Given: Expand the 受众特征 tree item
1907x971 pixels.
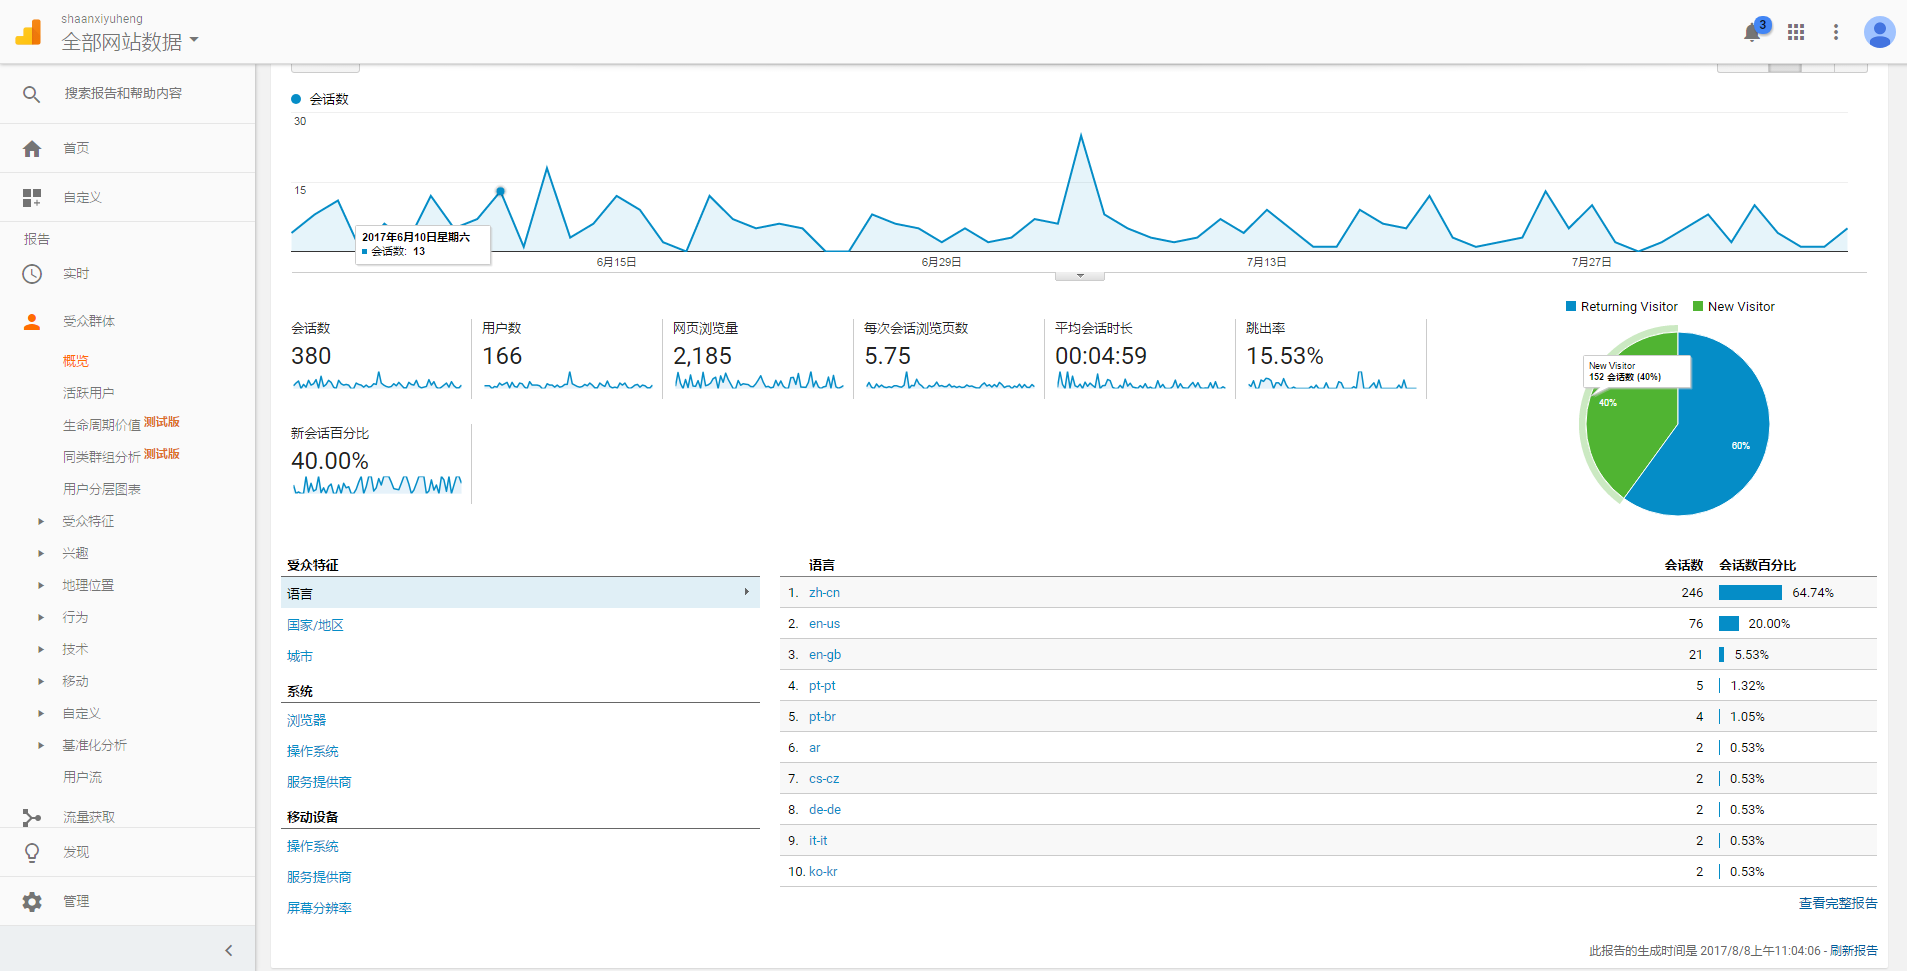Looking at the screenshot, I should click(x=41, y=521).
